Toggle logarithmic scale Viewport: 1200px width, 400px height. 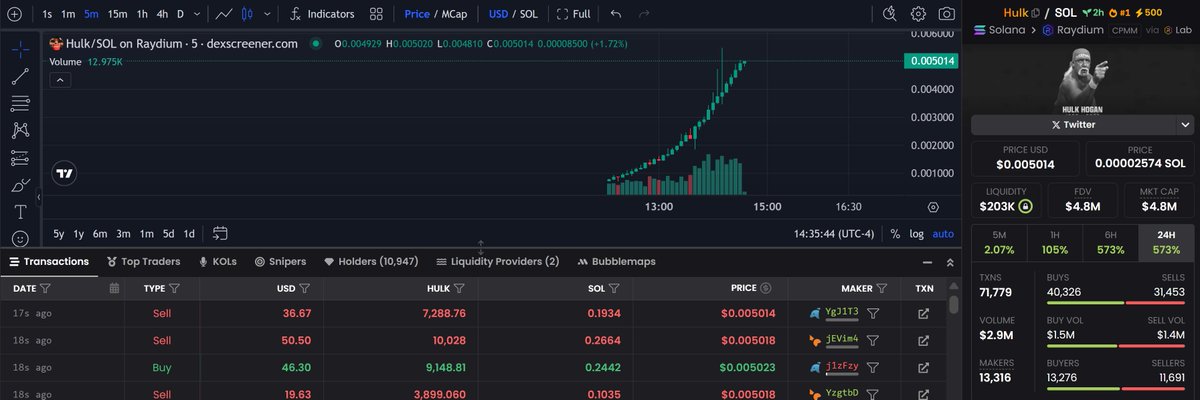[916, 233]
